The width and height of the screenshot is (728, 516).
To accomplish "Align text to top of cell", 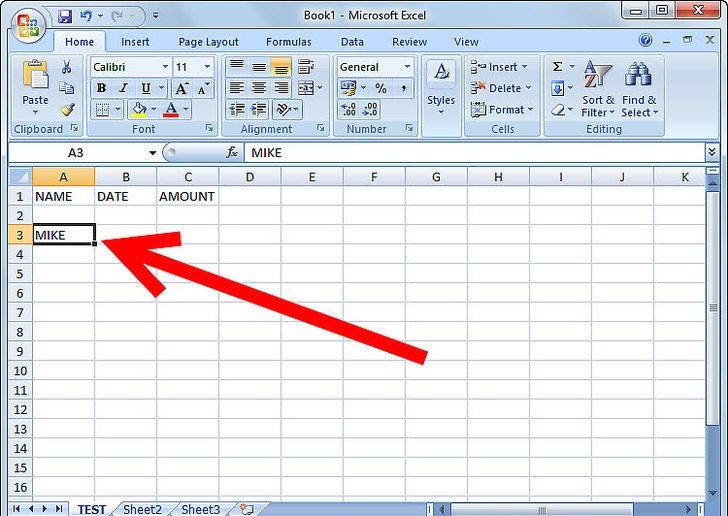I will pos(237,67).
